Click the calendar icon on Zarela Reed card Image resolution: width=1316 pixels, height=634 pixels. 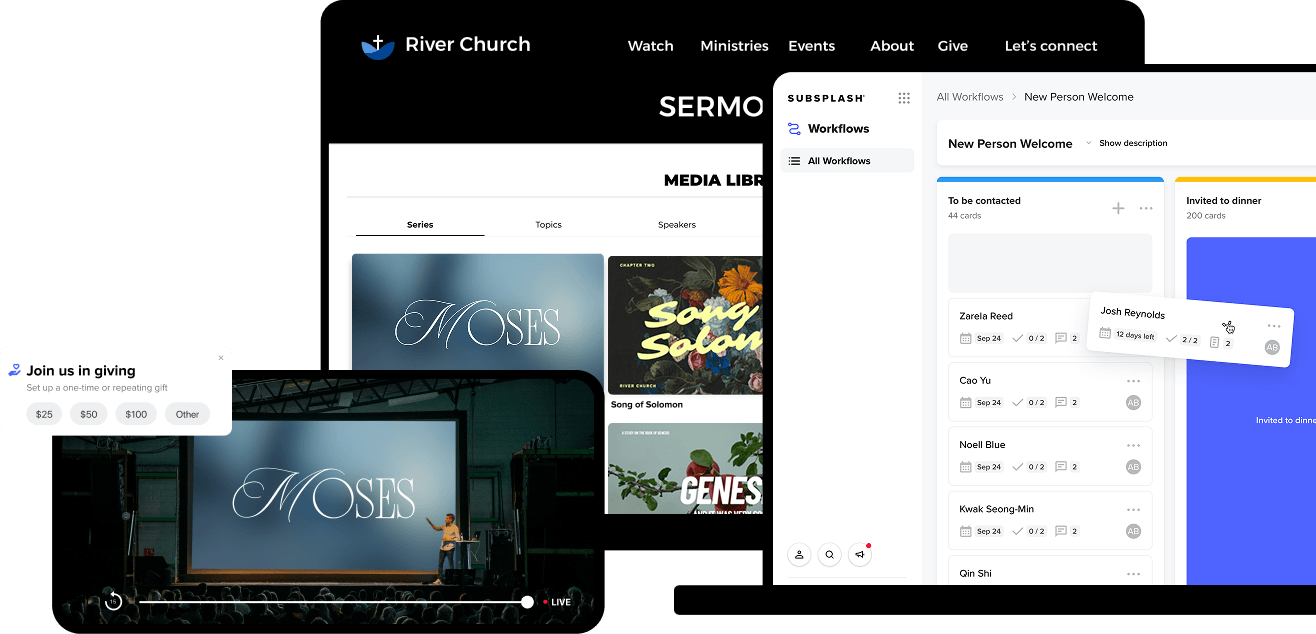click(965, 338)
